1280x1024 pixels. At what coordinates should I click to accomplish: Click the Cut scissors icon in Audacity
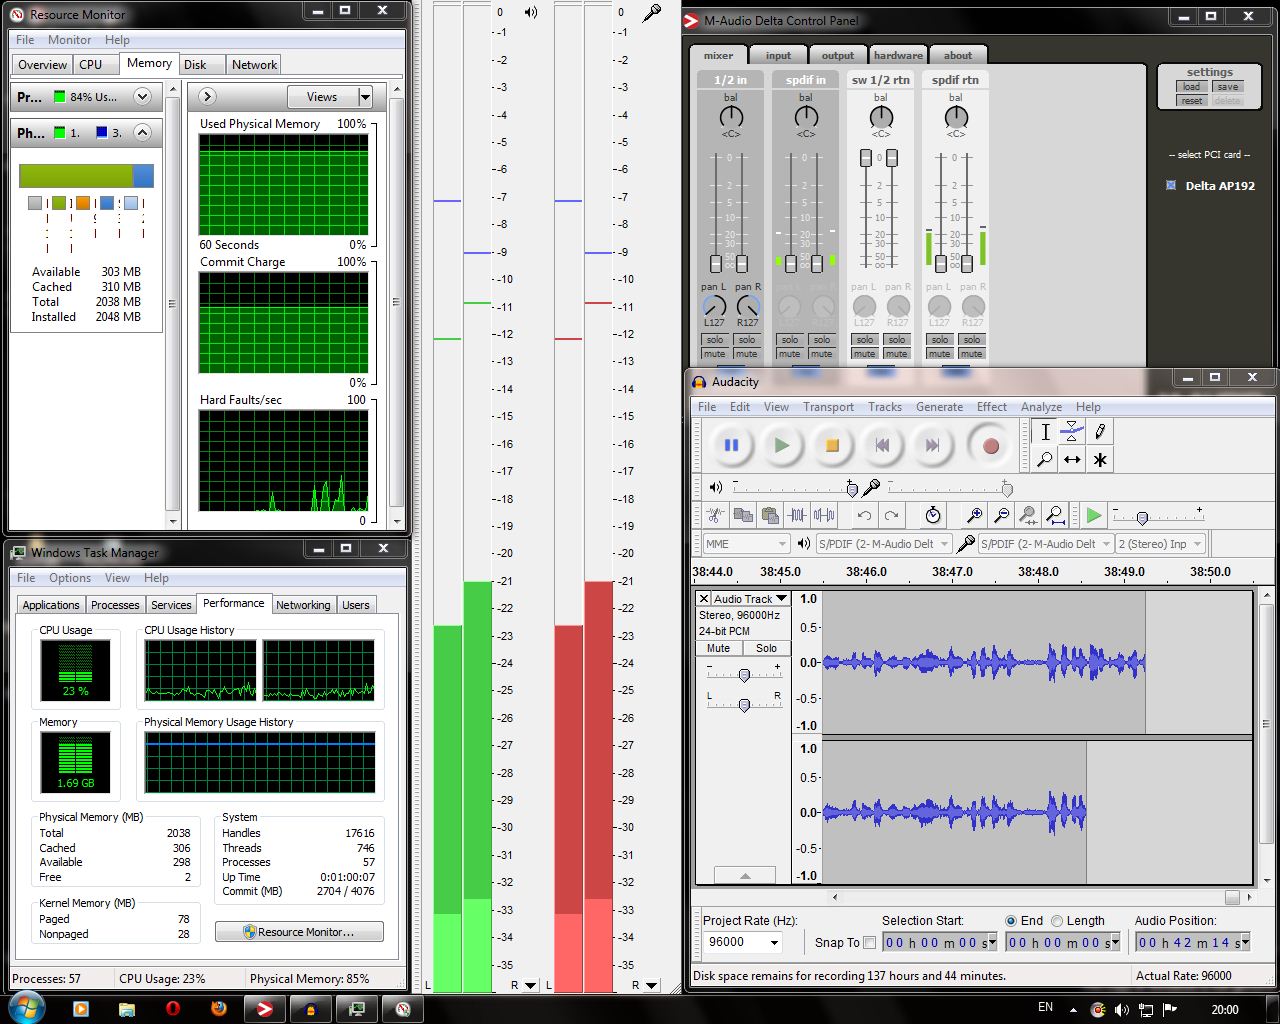[x=715, y=515]
